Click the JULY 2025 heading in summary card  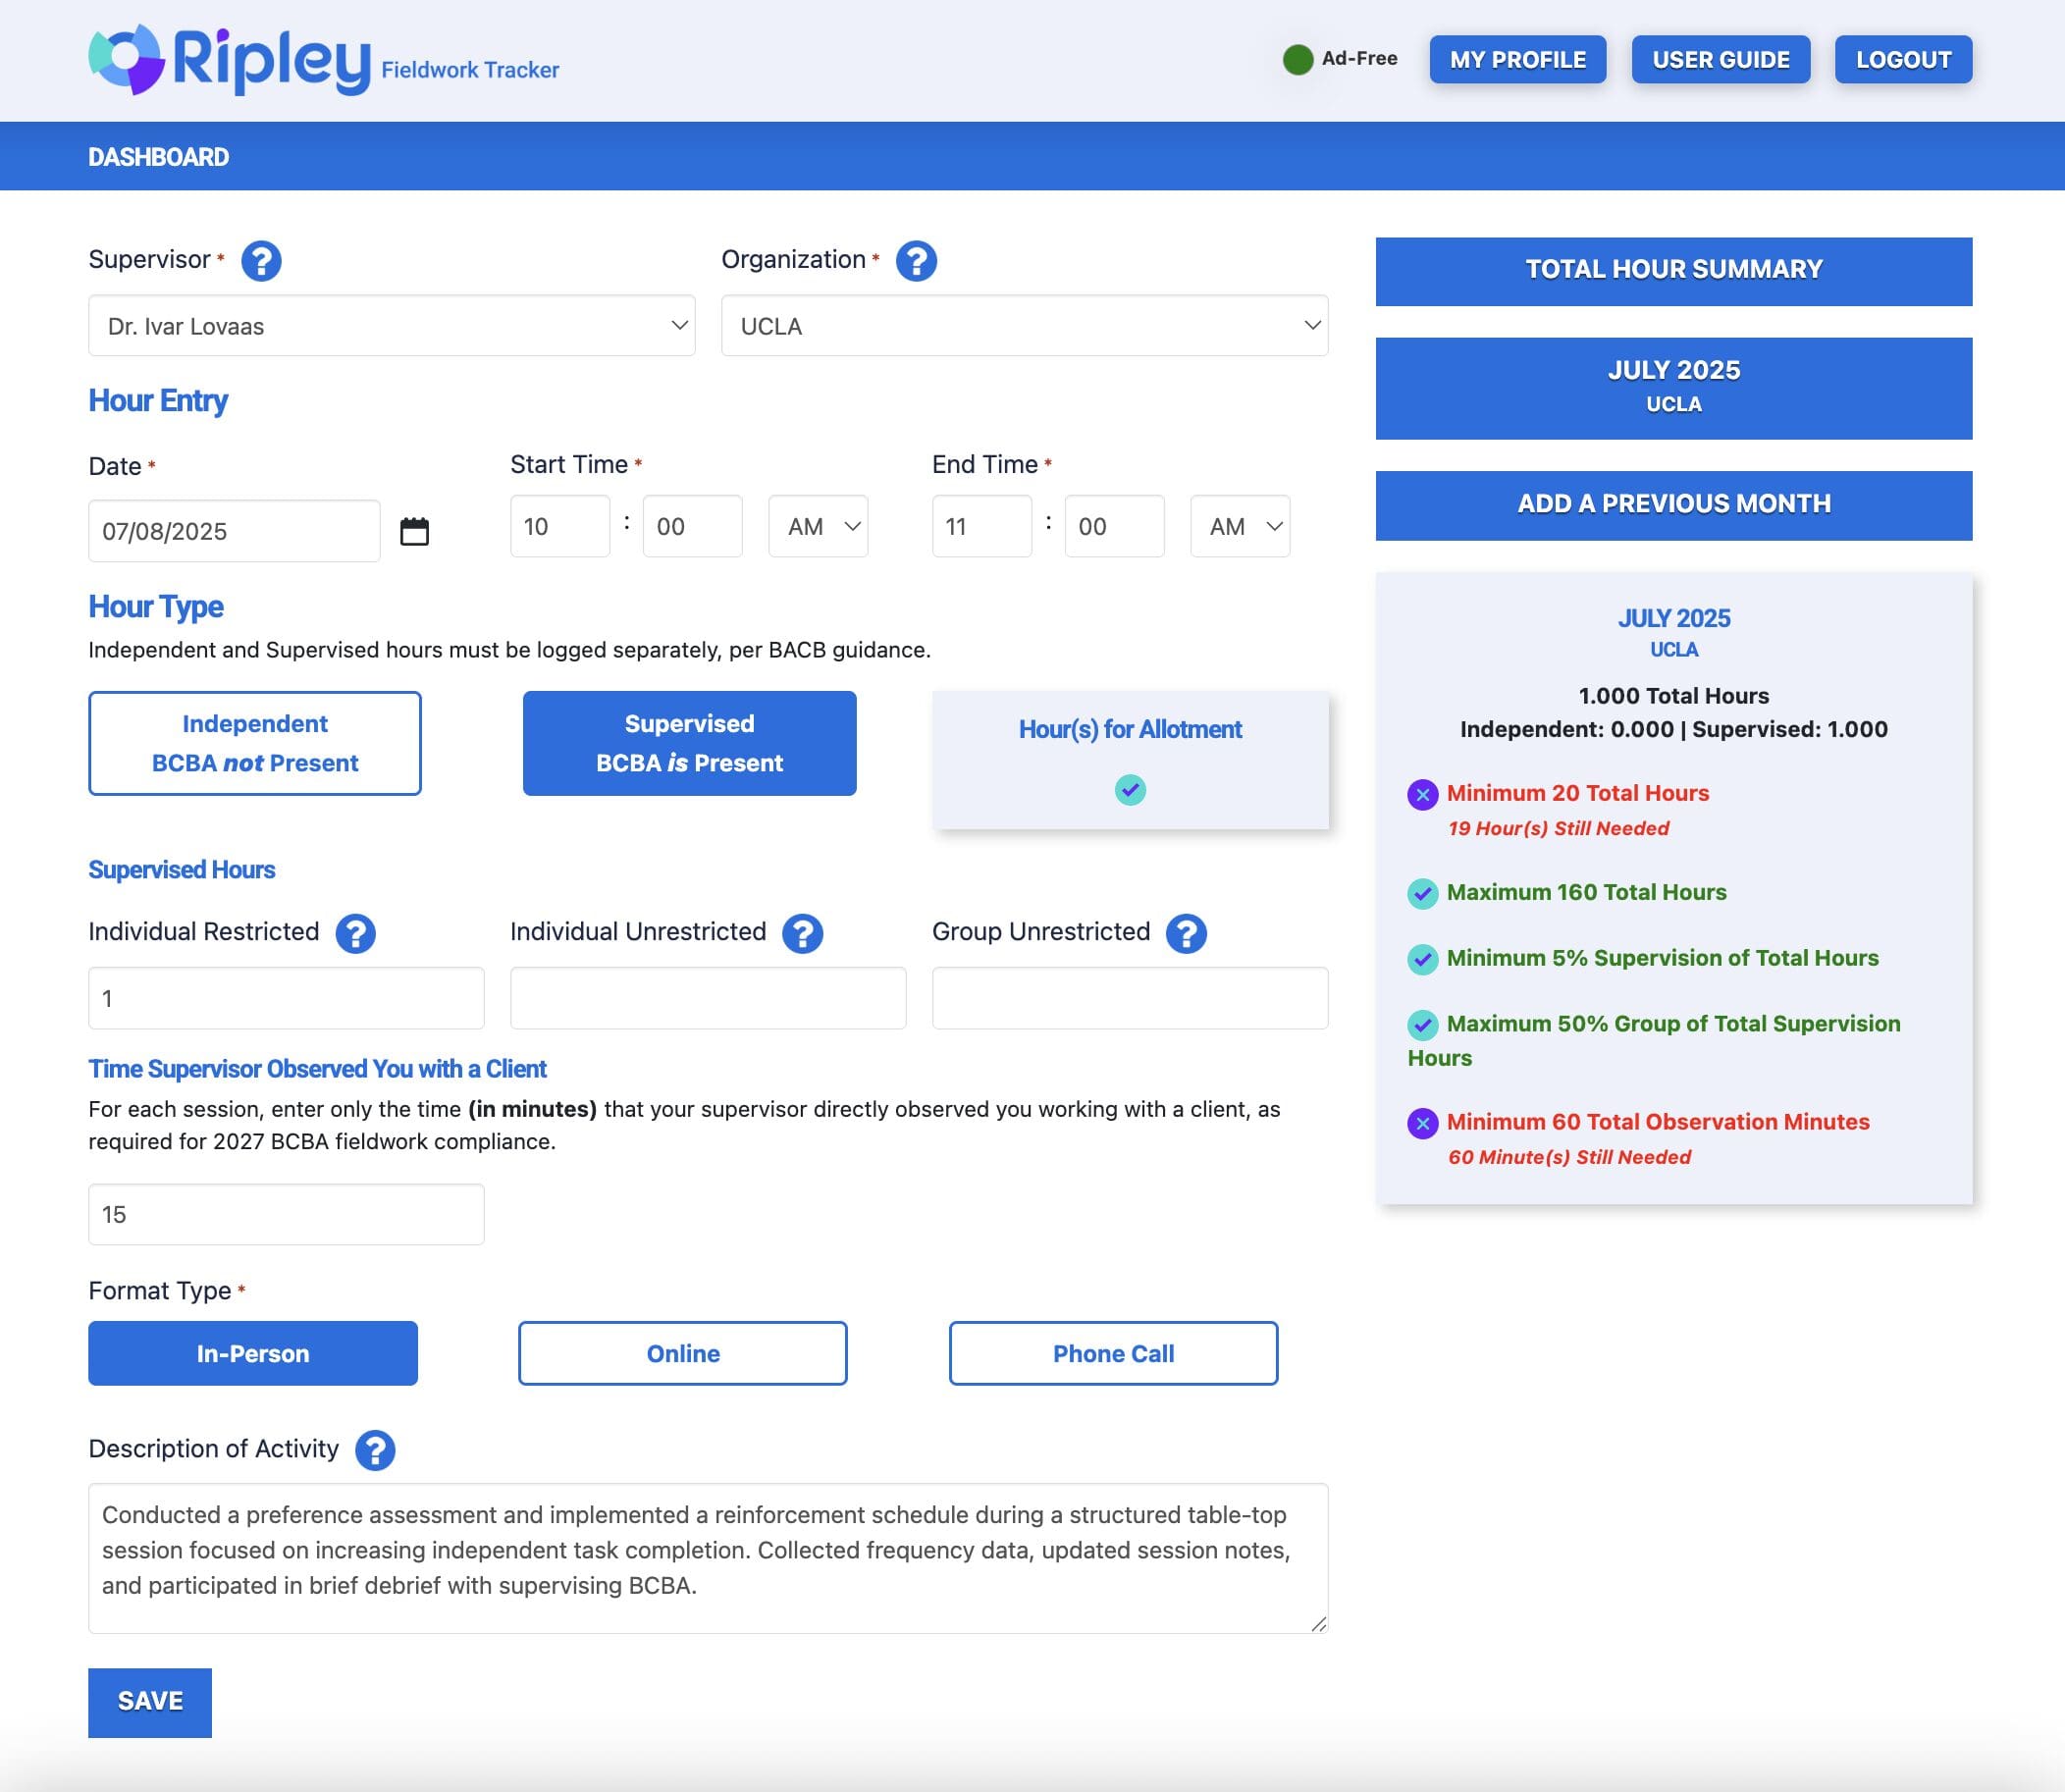click(1674, 618)
